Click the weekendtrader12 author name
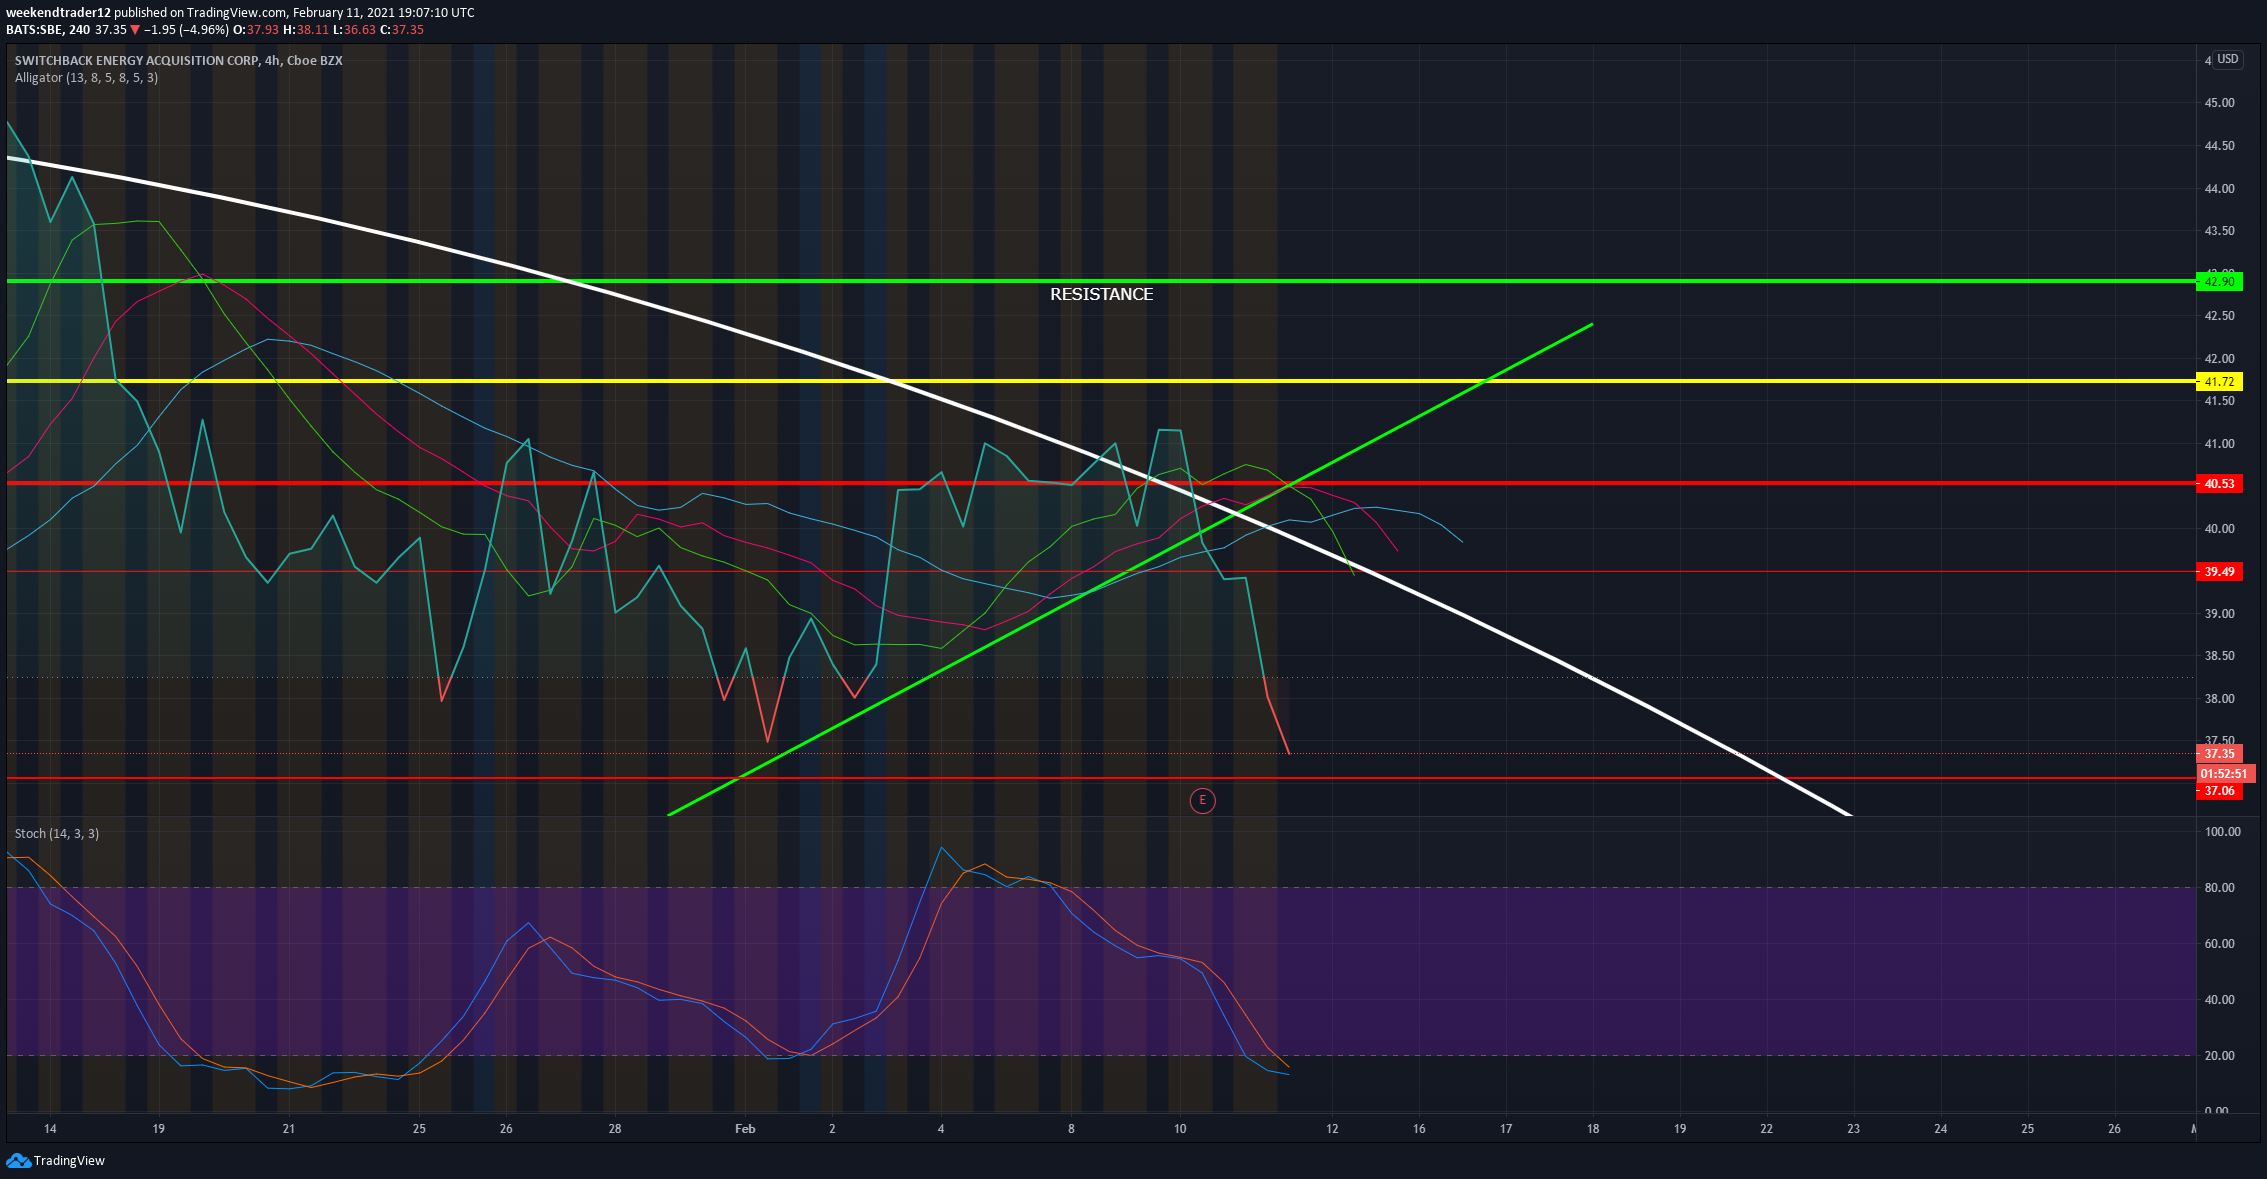 (x=58, y=13)
